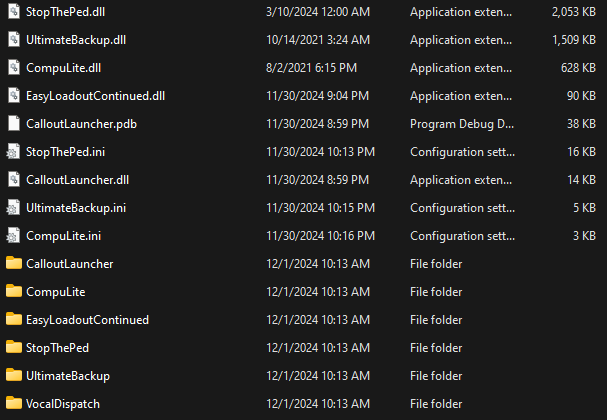Select the CalloutLauncher.dll file name
607x420 pixels.
pyautogui.click(x=77, y=179)
